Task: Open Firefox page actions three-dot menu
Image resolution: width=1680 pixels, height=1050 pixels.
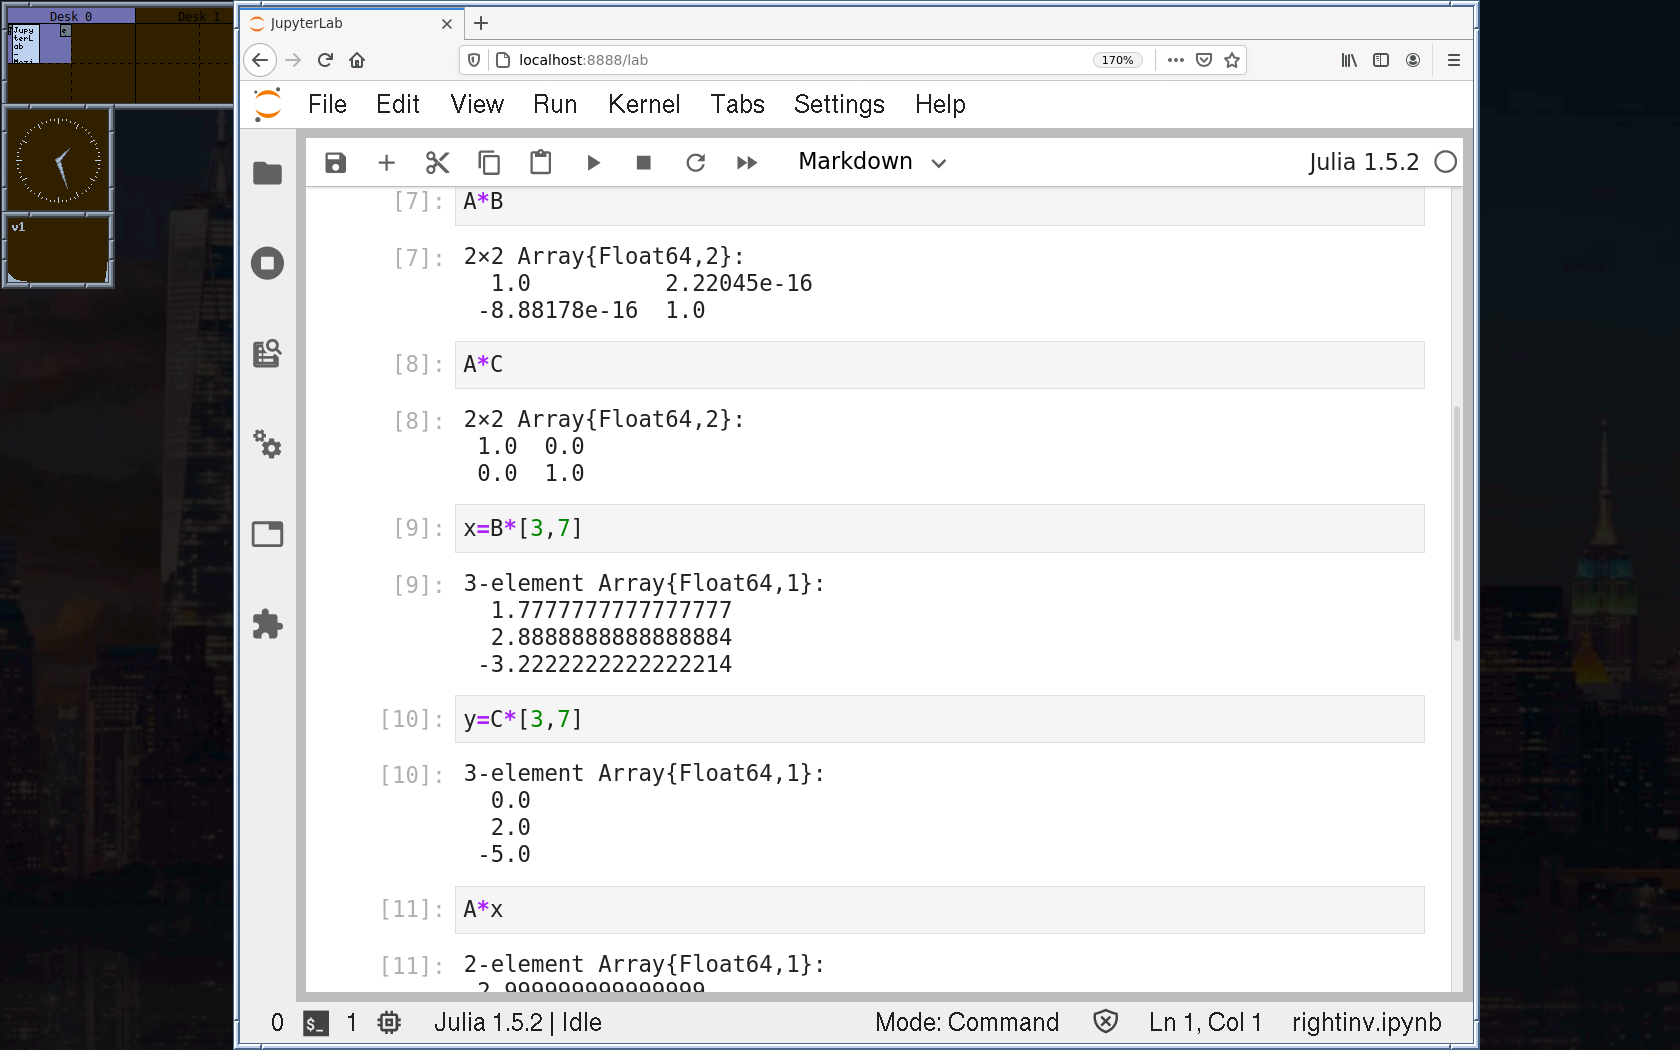Action: (1175, 60)
